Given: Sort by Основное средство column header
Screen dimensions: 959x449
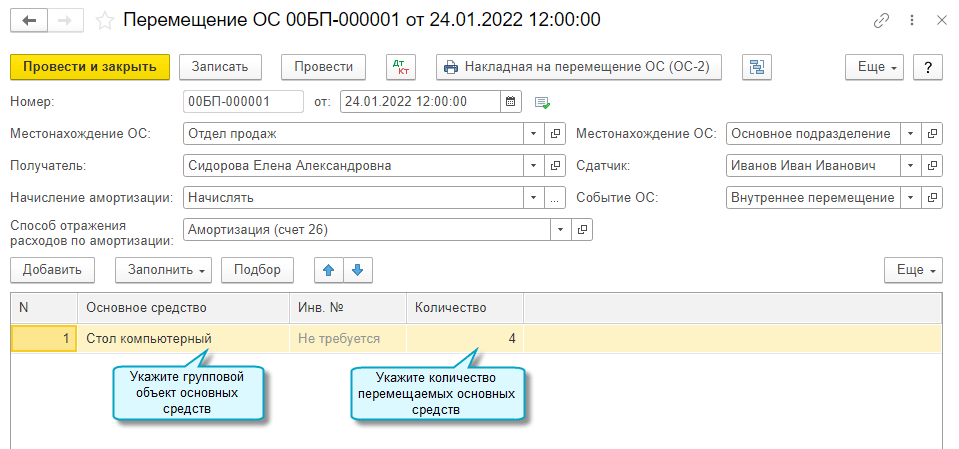Looking at the screenshot, I should click(x=183, y=308).
